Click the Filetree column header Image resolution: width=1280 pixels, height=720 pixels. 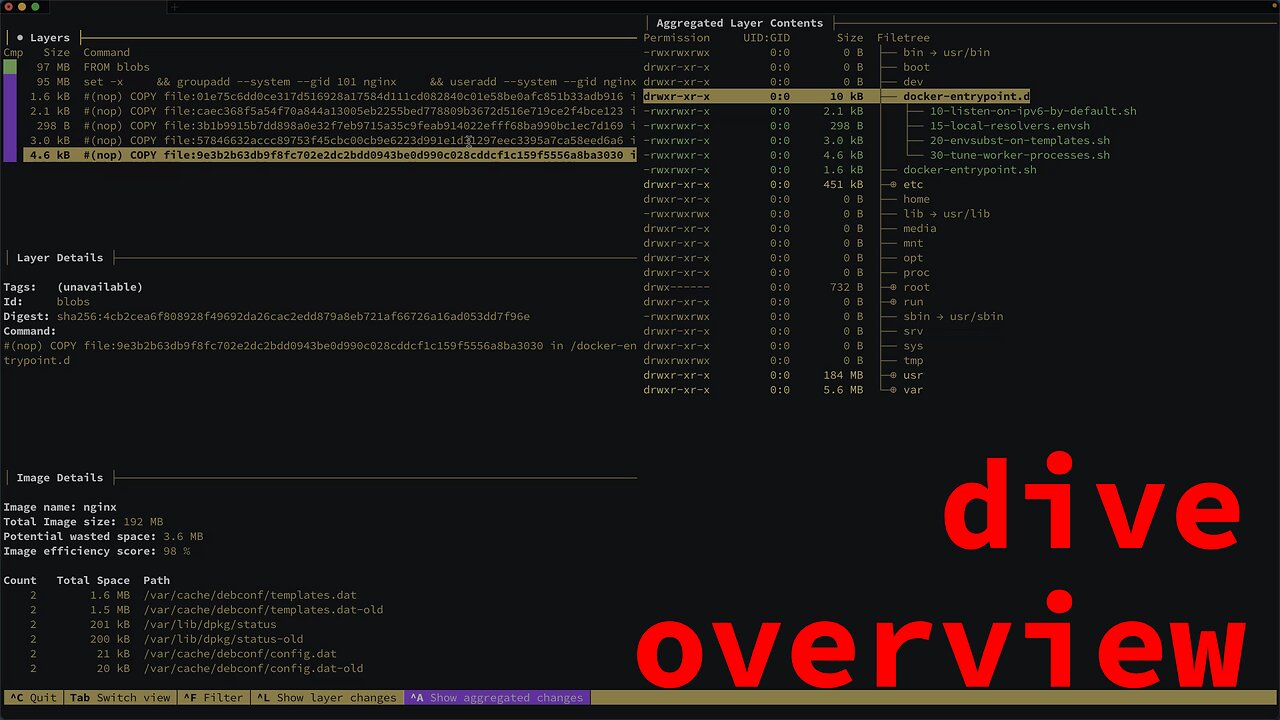(903, 38)
